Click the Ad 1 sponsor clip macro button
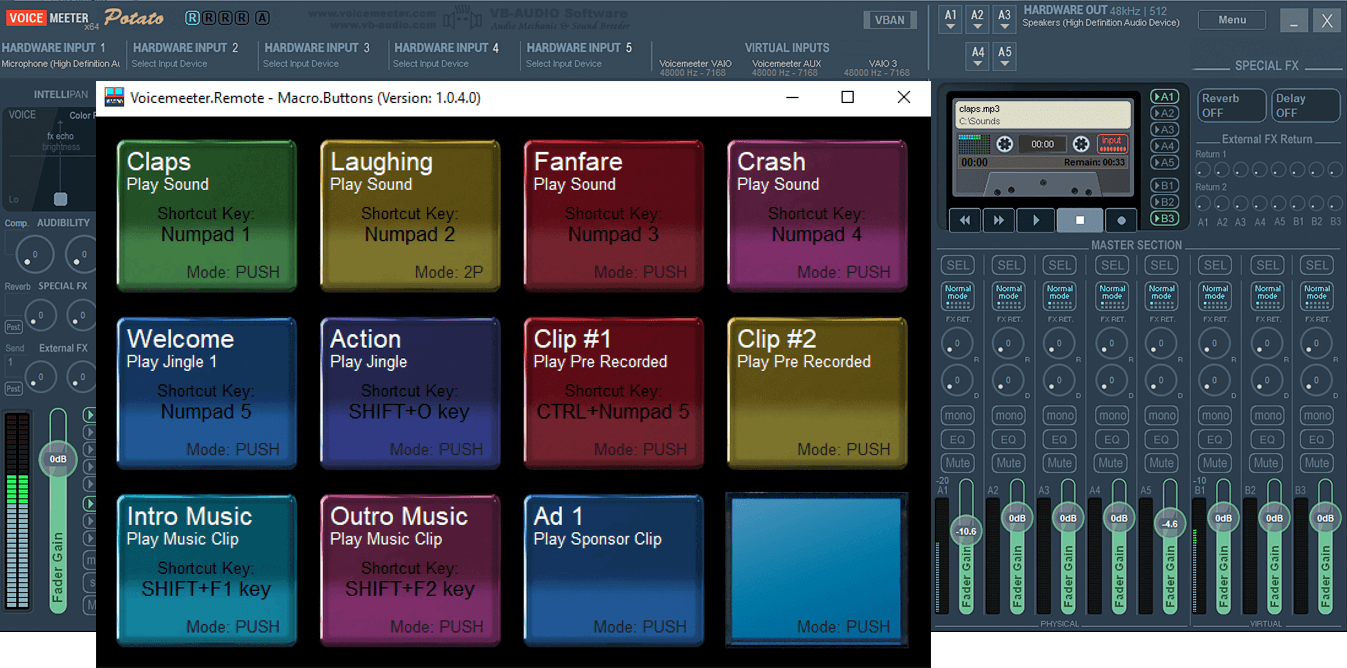This screenshot has width=1347, height=668. (614, 570)
